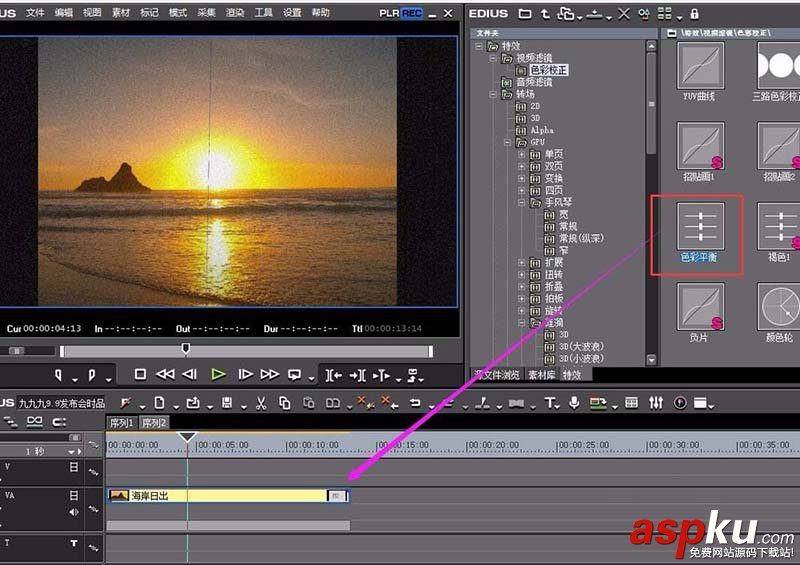Click the Properties icon in effects toolbar
Image resolution: width=800 pixels, height=565 pixels.
[x=644, y=14]
